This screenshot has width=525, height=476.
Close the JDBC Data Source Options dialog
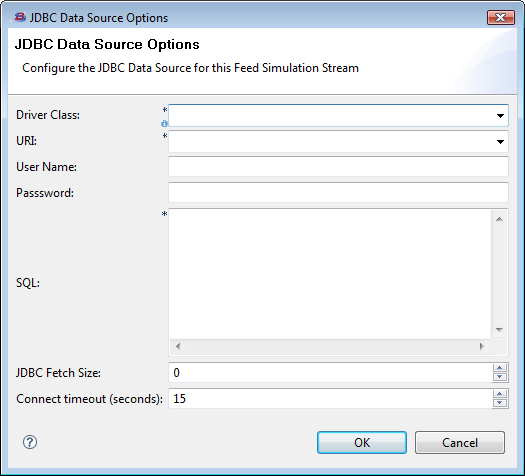(501, 17)
